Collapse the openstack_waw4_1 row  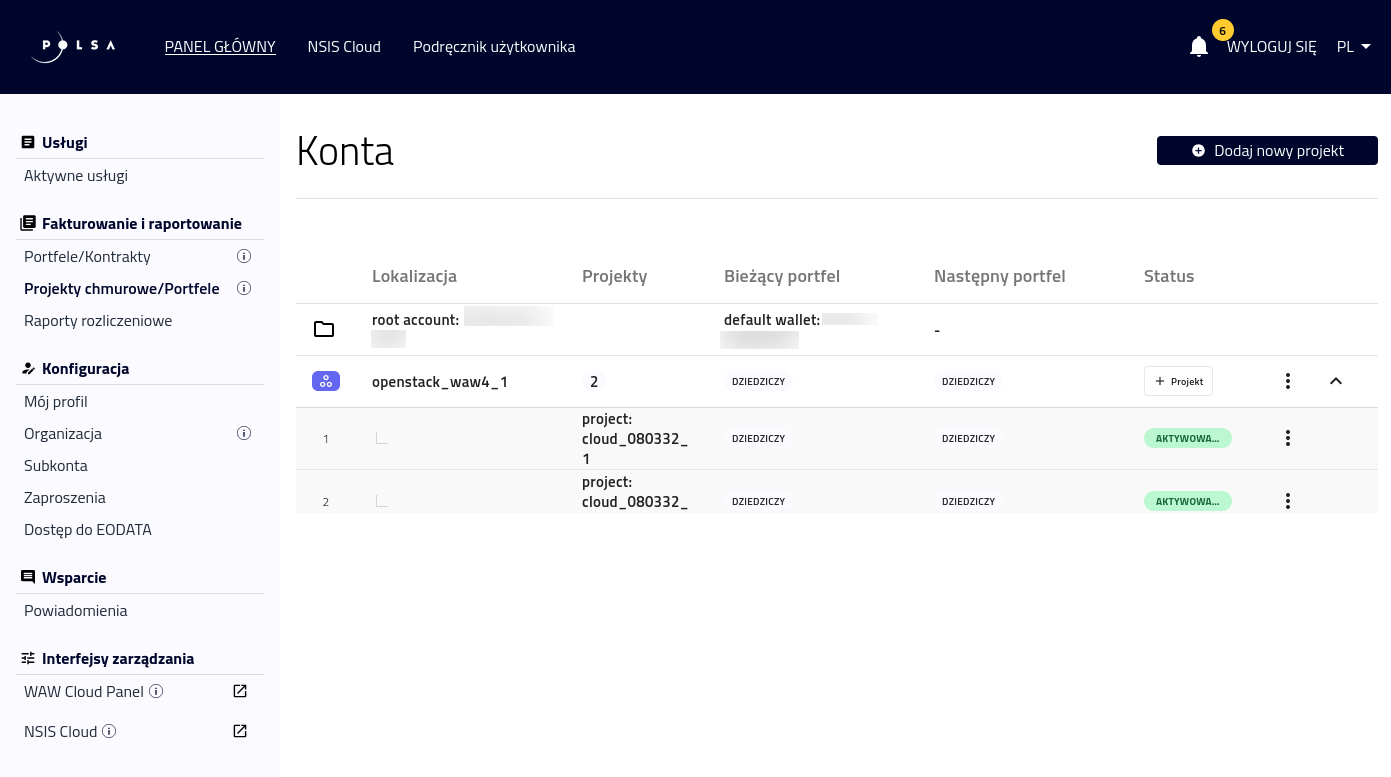[1336, 381]
